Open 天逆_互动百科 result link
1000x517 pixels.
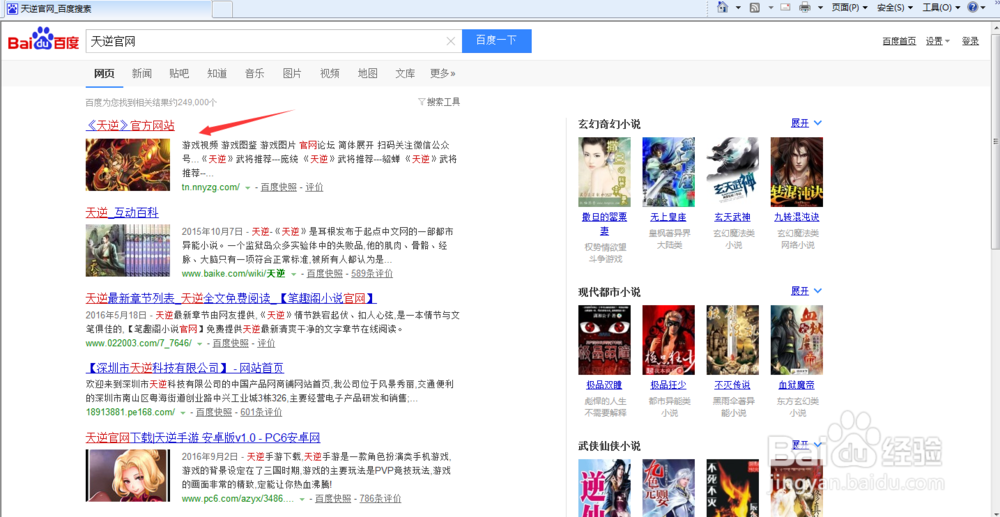[x=122, y=212]
